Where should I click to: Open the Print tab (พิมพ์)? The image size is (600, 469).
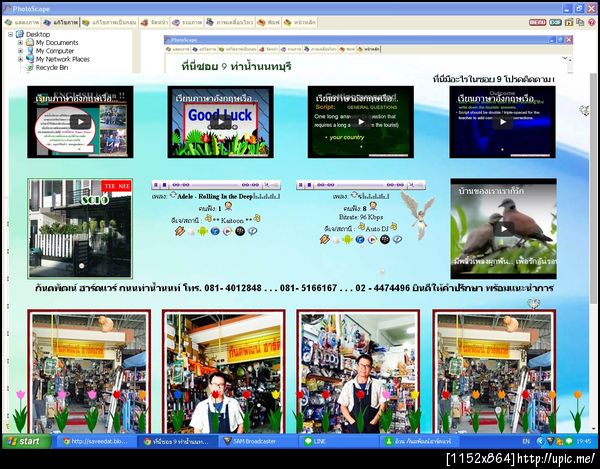[269, 23]
